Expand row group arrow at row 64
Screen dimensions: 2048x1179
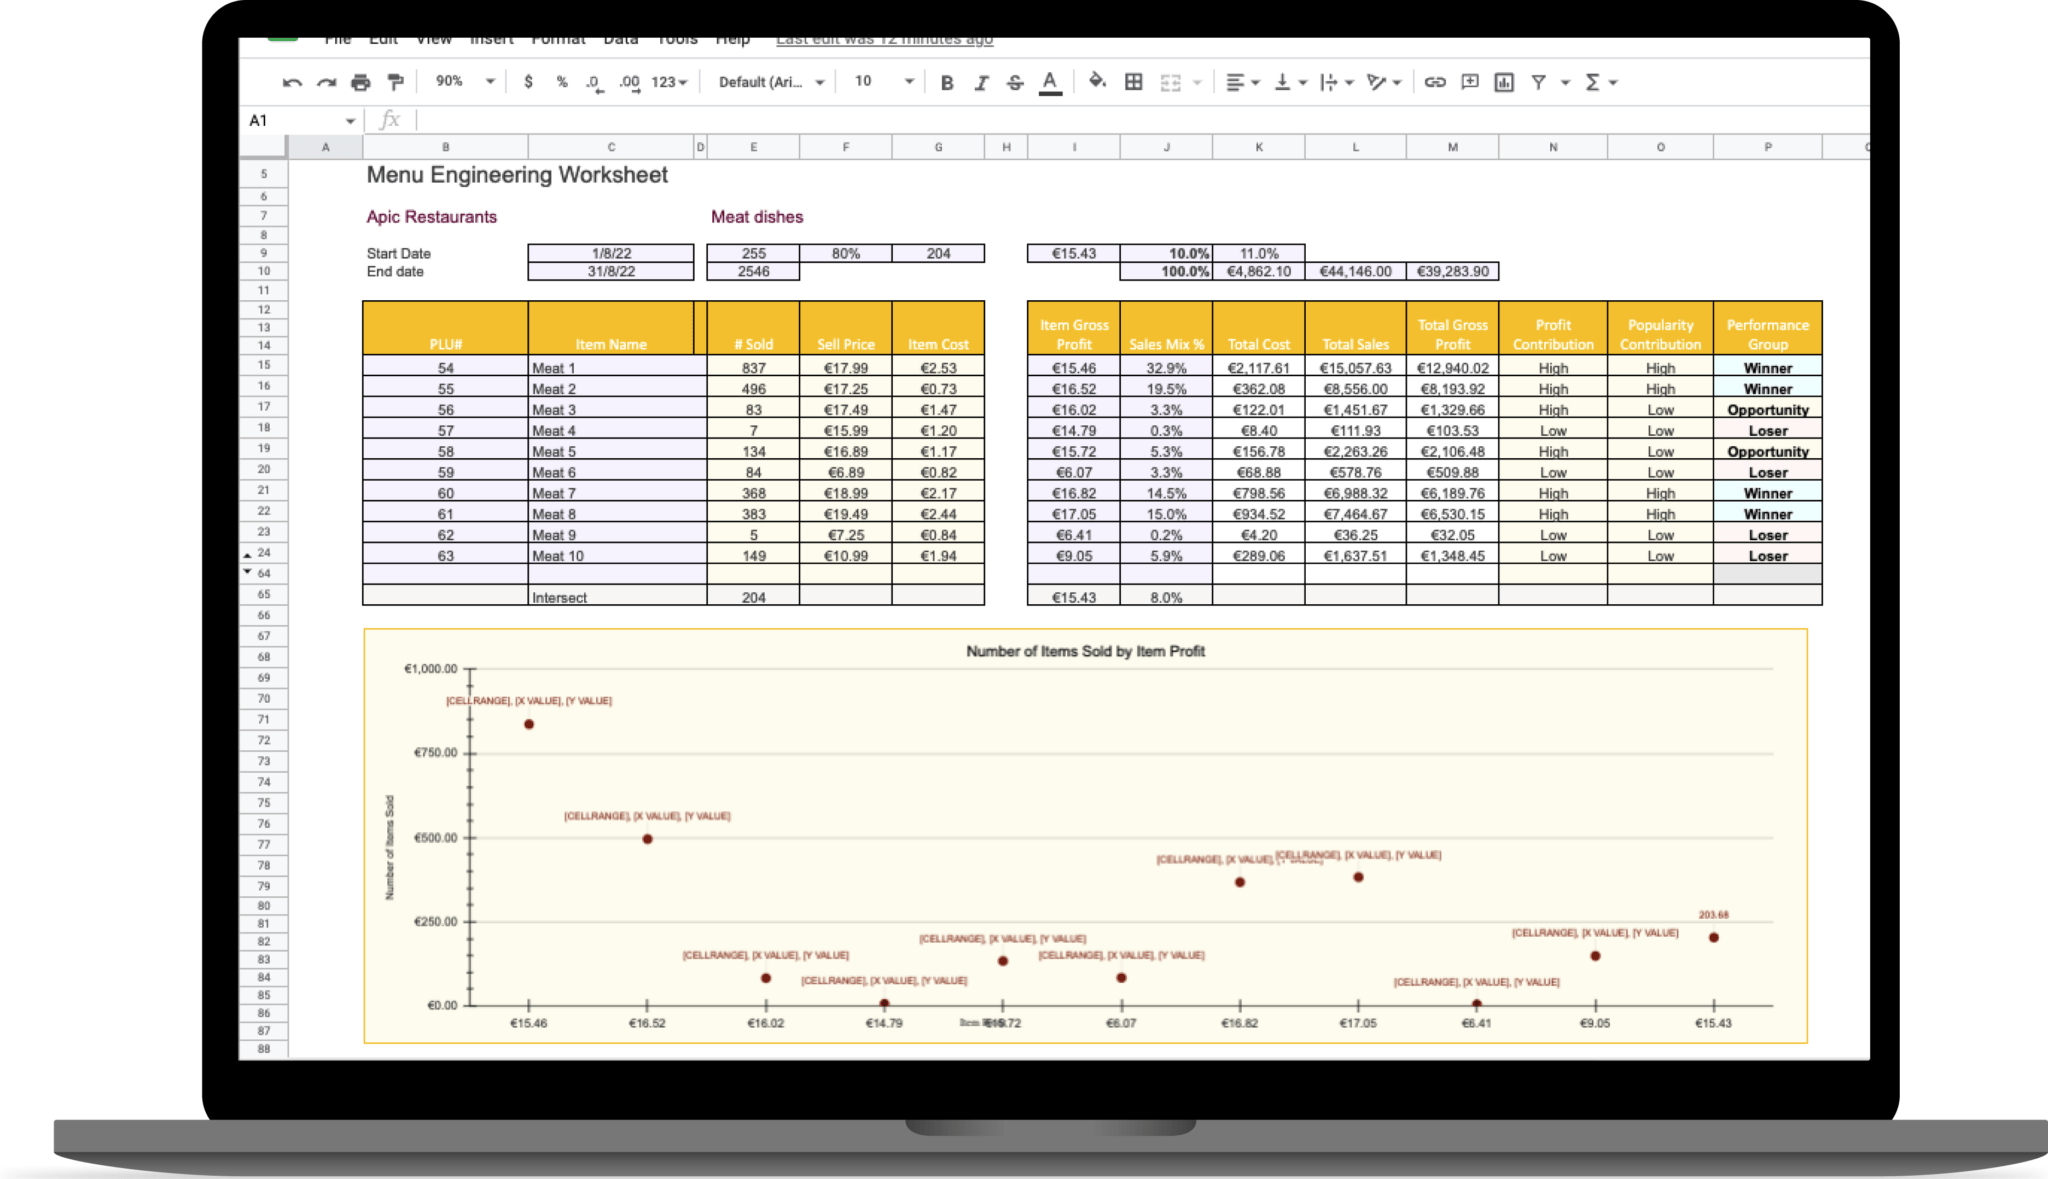coord(247,571)
